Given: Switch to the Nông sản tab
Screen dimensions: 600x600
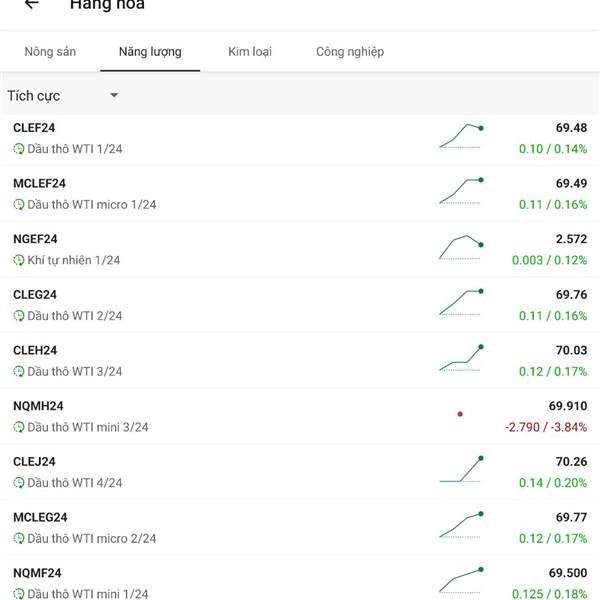Looking at the screenshot, I should coord(50,52).
